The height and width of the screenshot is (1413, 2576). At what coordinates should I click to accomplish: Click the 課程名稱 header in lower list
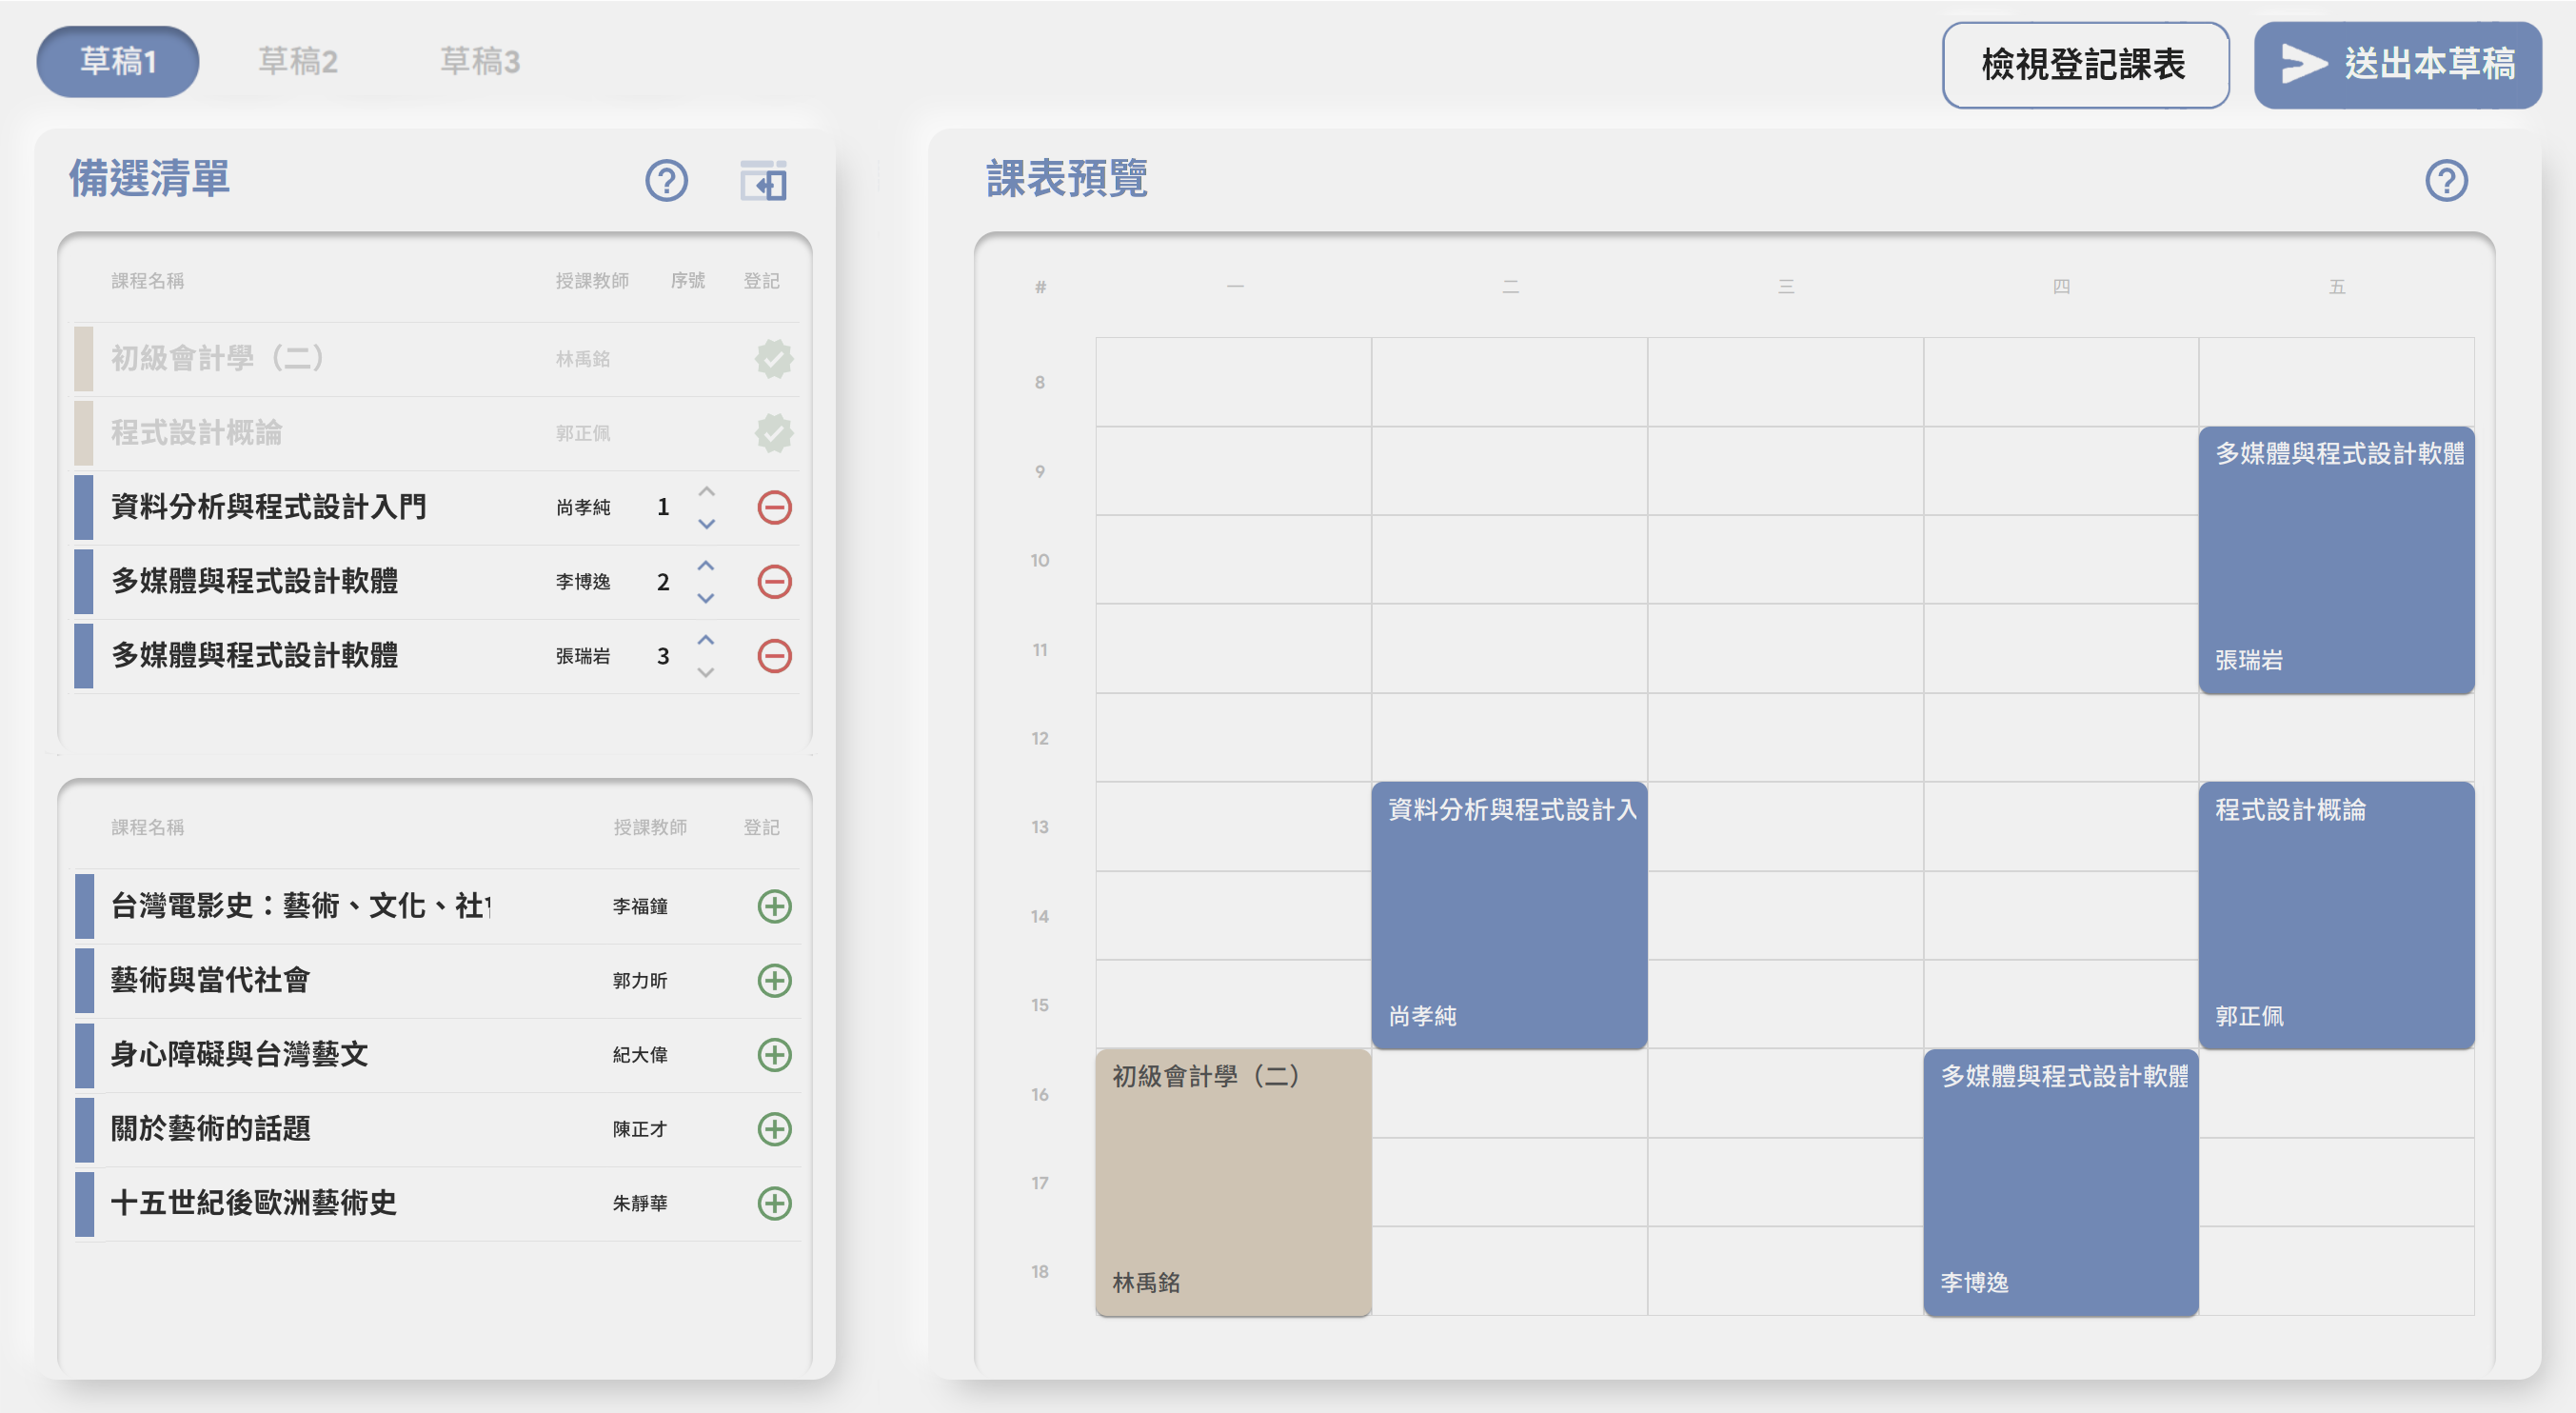pos(147,827)
